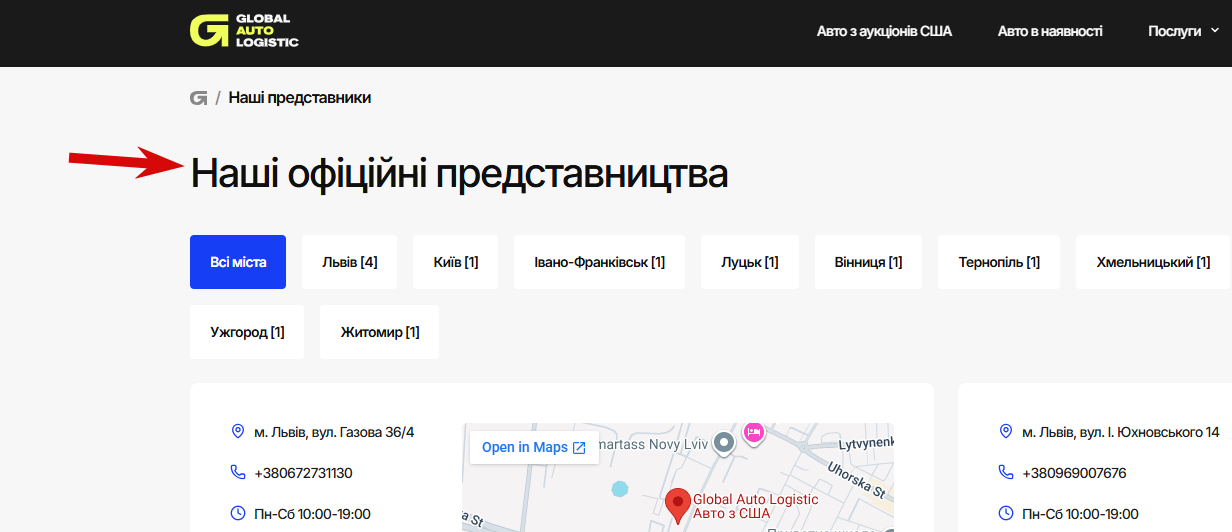The height and width of the screenshot is (532, 1232).
Task: Select the Івано-Франківськ [1] city filter
Action: click(599, 262)
